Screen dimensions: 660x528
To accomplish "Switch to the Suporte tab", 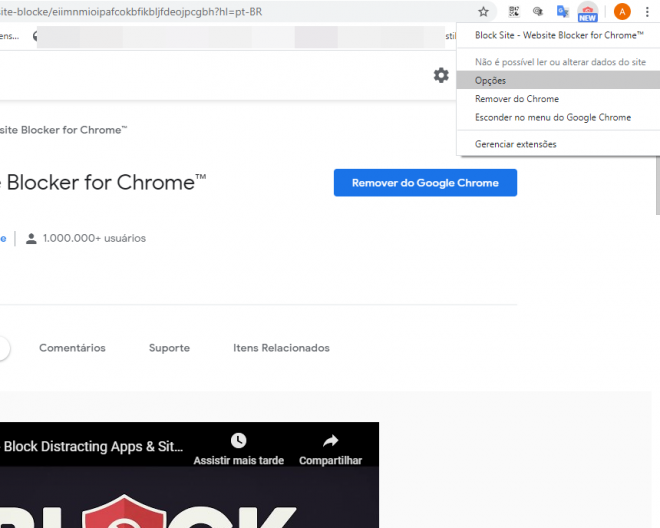I will [169, 348].
